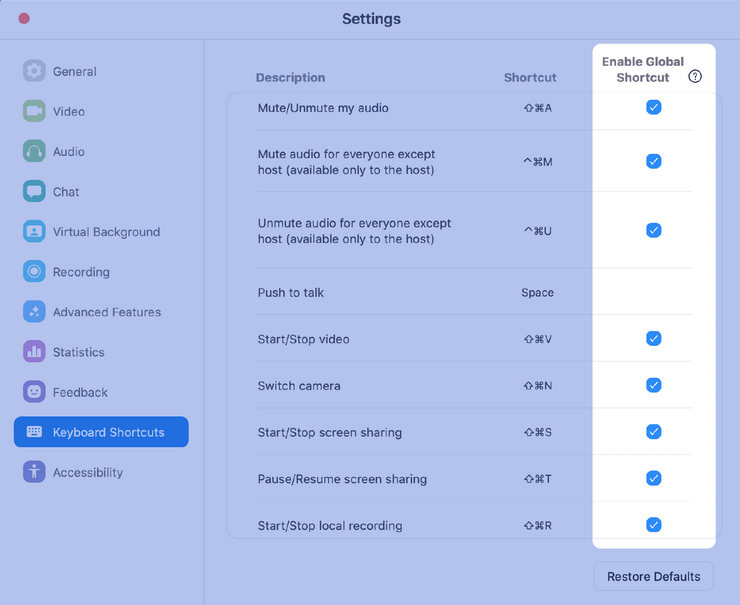Uncheck global shortcut for Mute/Unmute my audio
Image resolution: width=740 pixels, height=605 pixels.
click(x=653, y=107)
